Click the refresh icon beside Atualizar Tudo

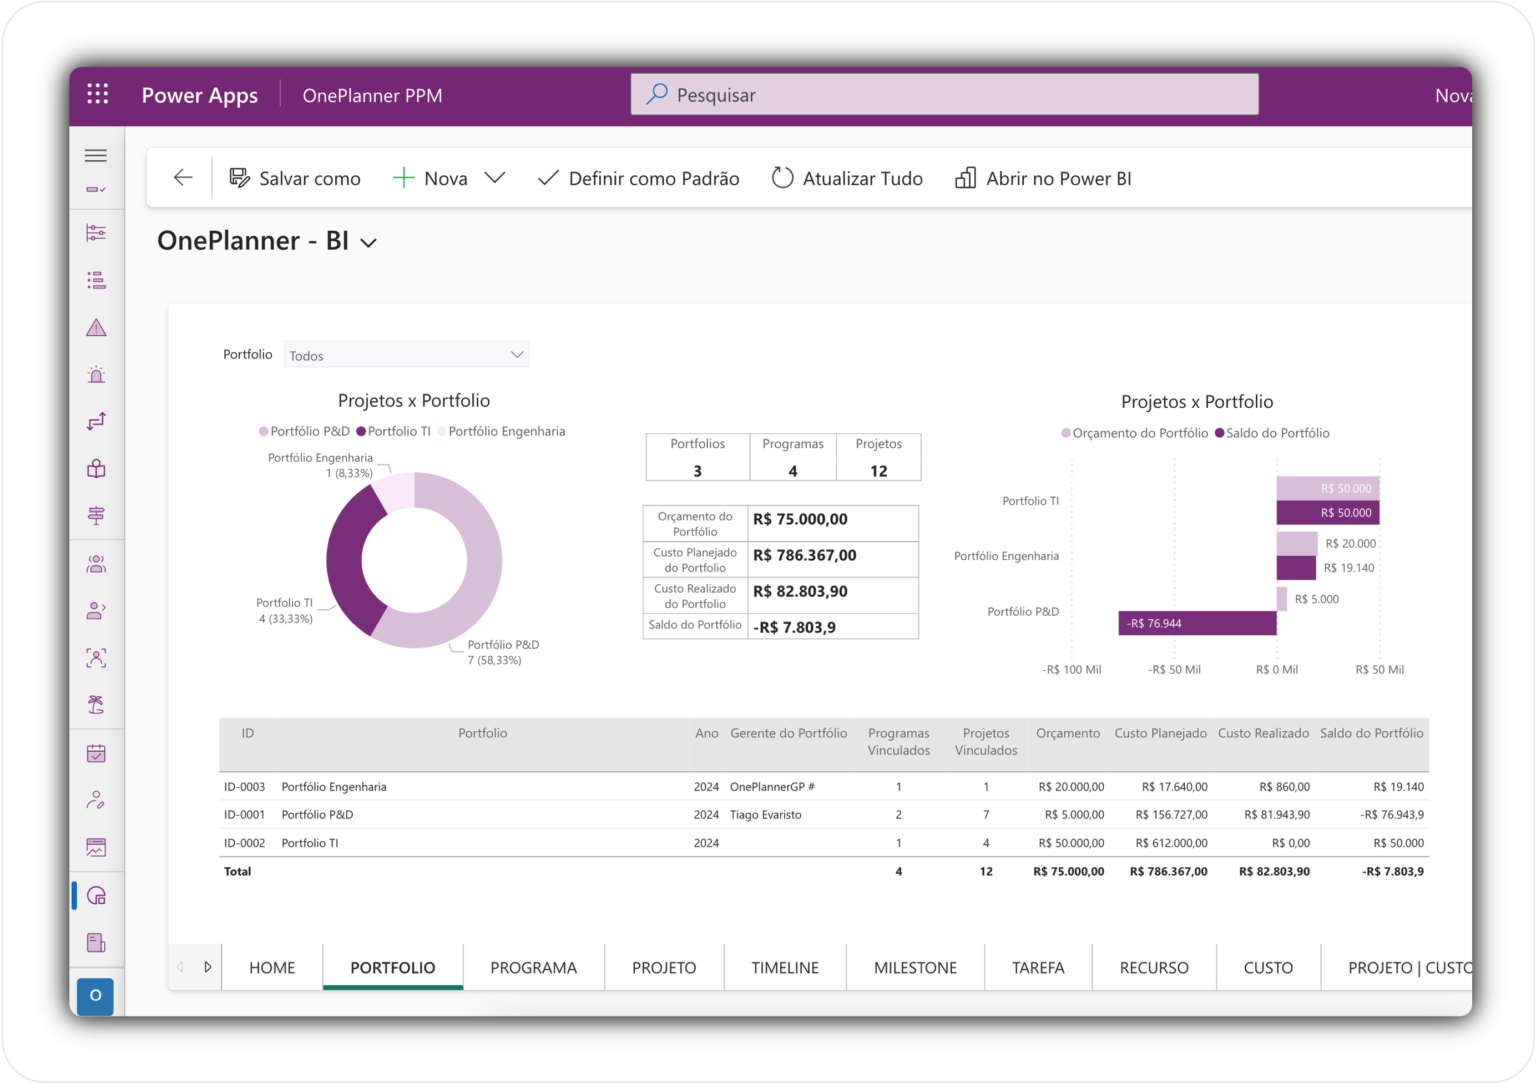(x=782, y=177)
